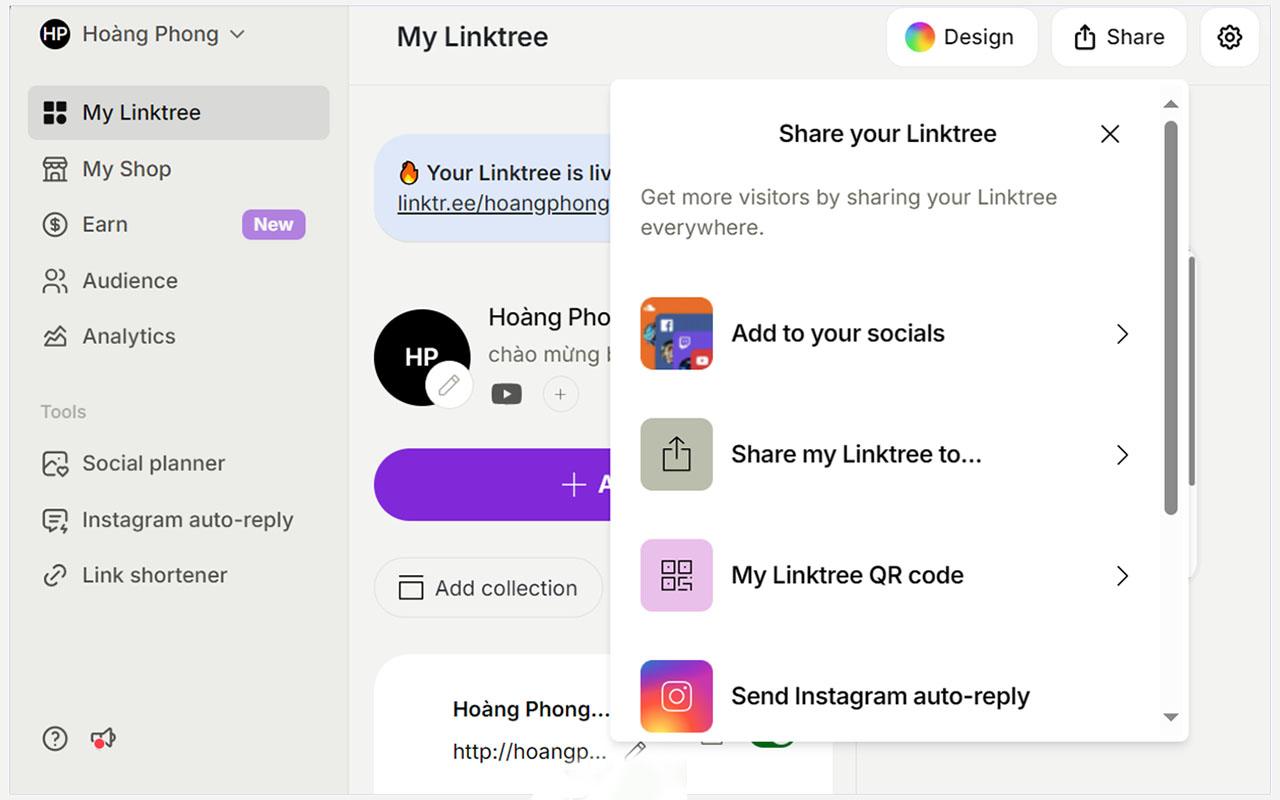Viewport: 1280px width, 800px height.
Task: Click the Hoàng Phong profile name
Action: [549, 318]
